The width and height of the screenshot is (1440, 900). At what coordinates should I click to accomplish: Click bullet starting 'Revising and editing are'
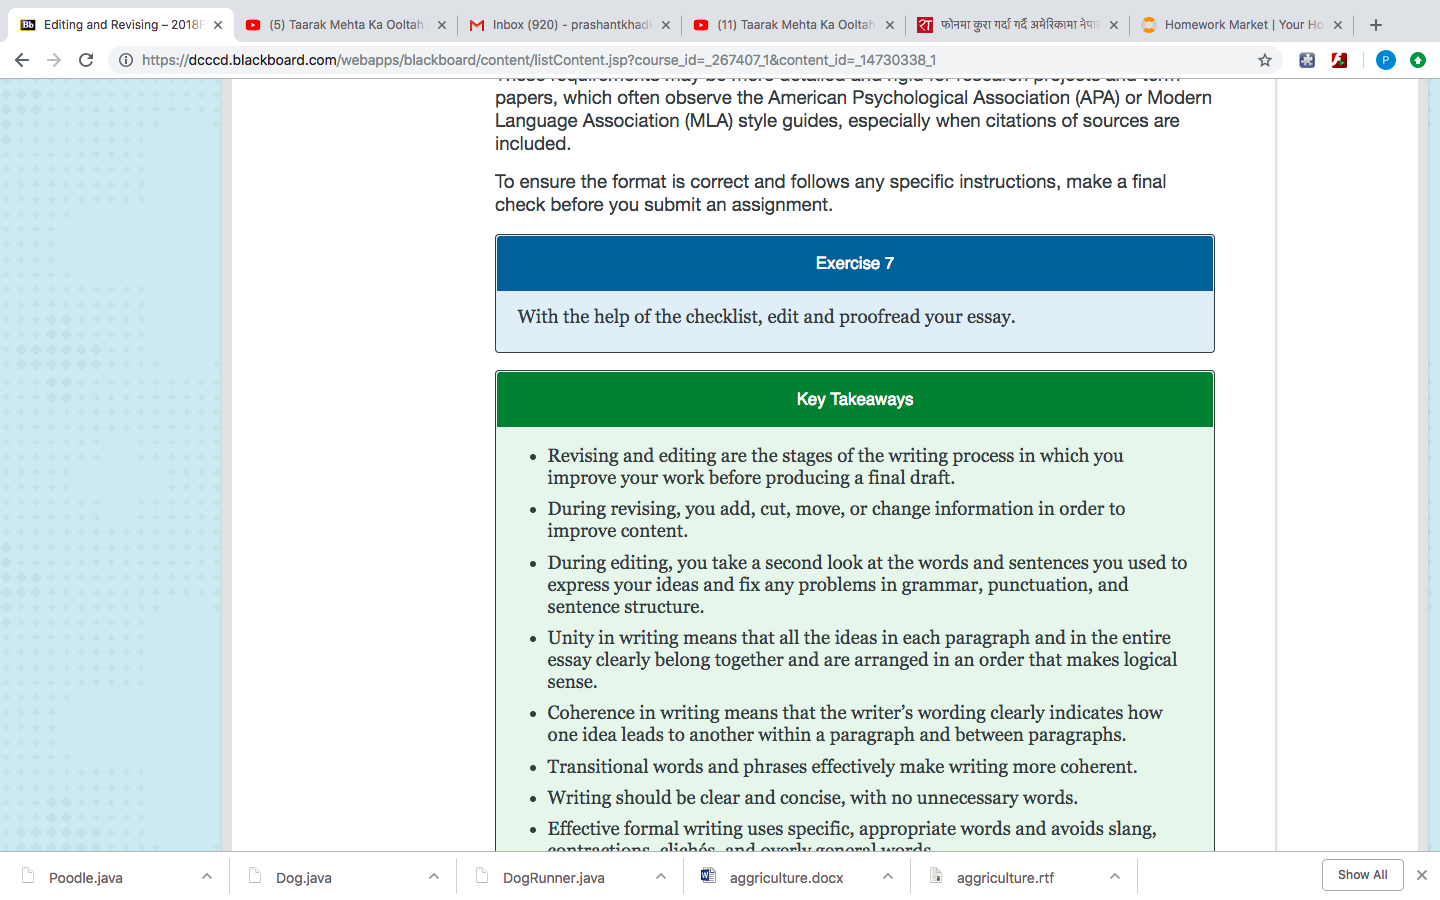click(835, 467)
